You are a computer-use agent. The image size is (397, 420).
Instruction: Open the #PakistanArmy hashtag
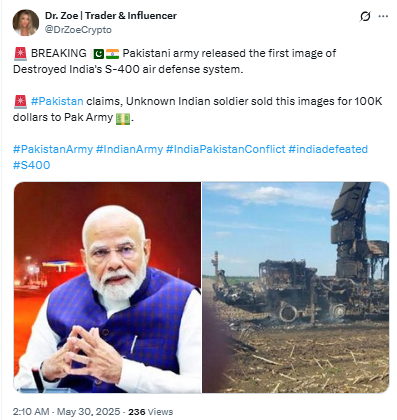(53, 149)
